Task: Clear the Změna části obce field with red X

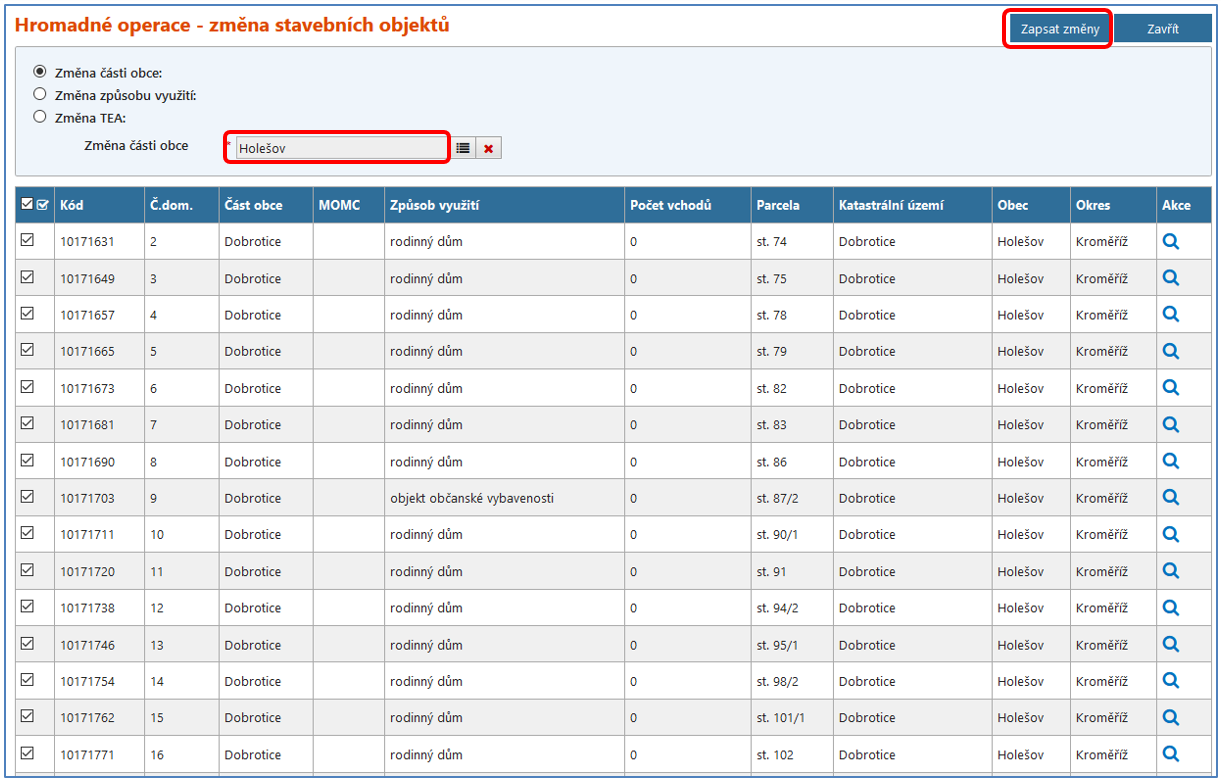Action: point(488,148)
